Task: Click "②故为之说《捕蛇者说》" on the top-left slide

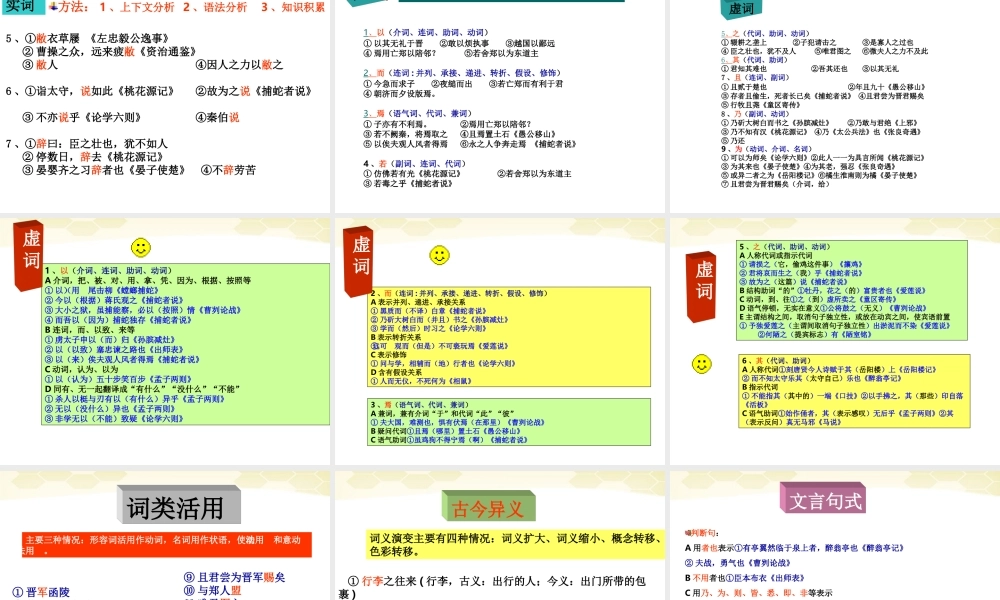Action: (x=253, y=91)
